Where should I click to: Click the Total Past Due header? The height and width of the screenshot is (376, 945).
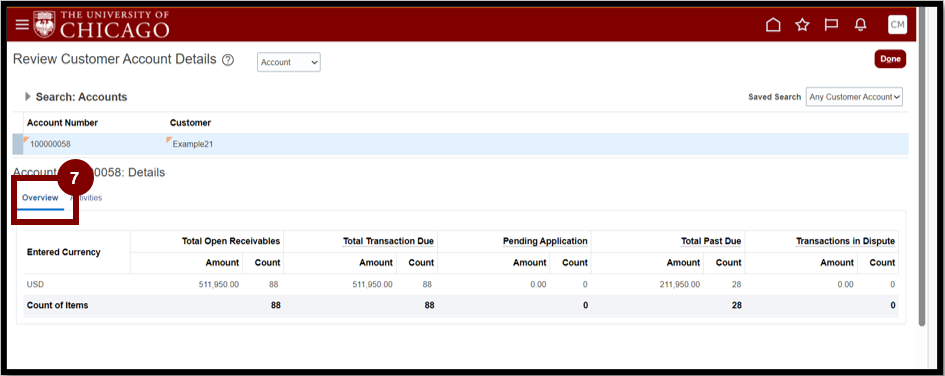711,241
